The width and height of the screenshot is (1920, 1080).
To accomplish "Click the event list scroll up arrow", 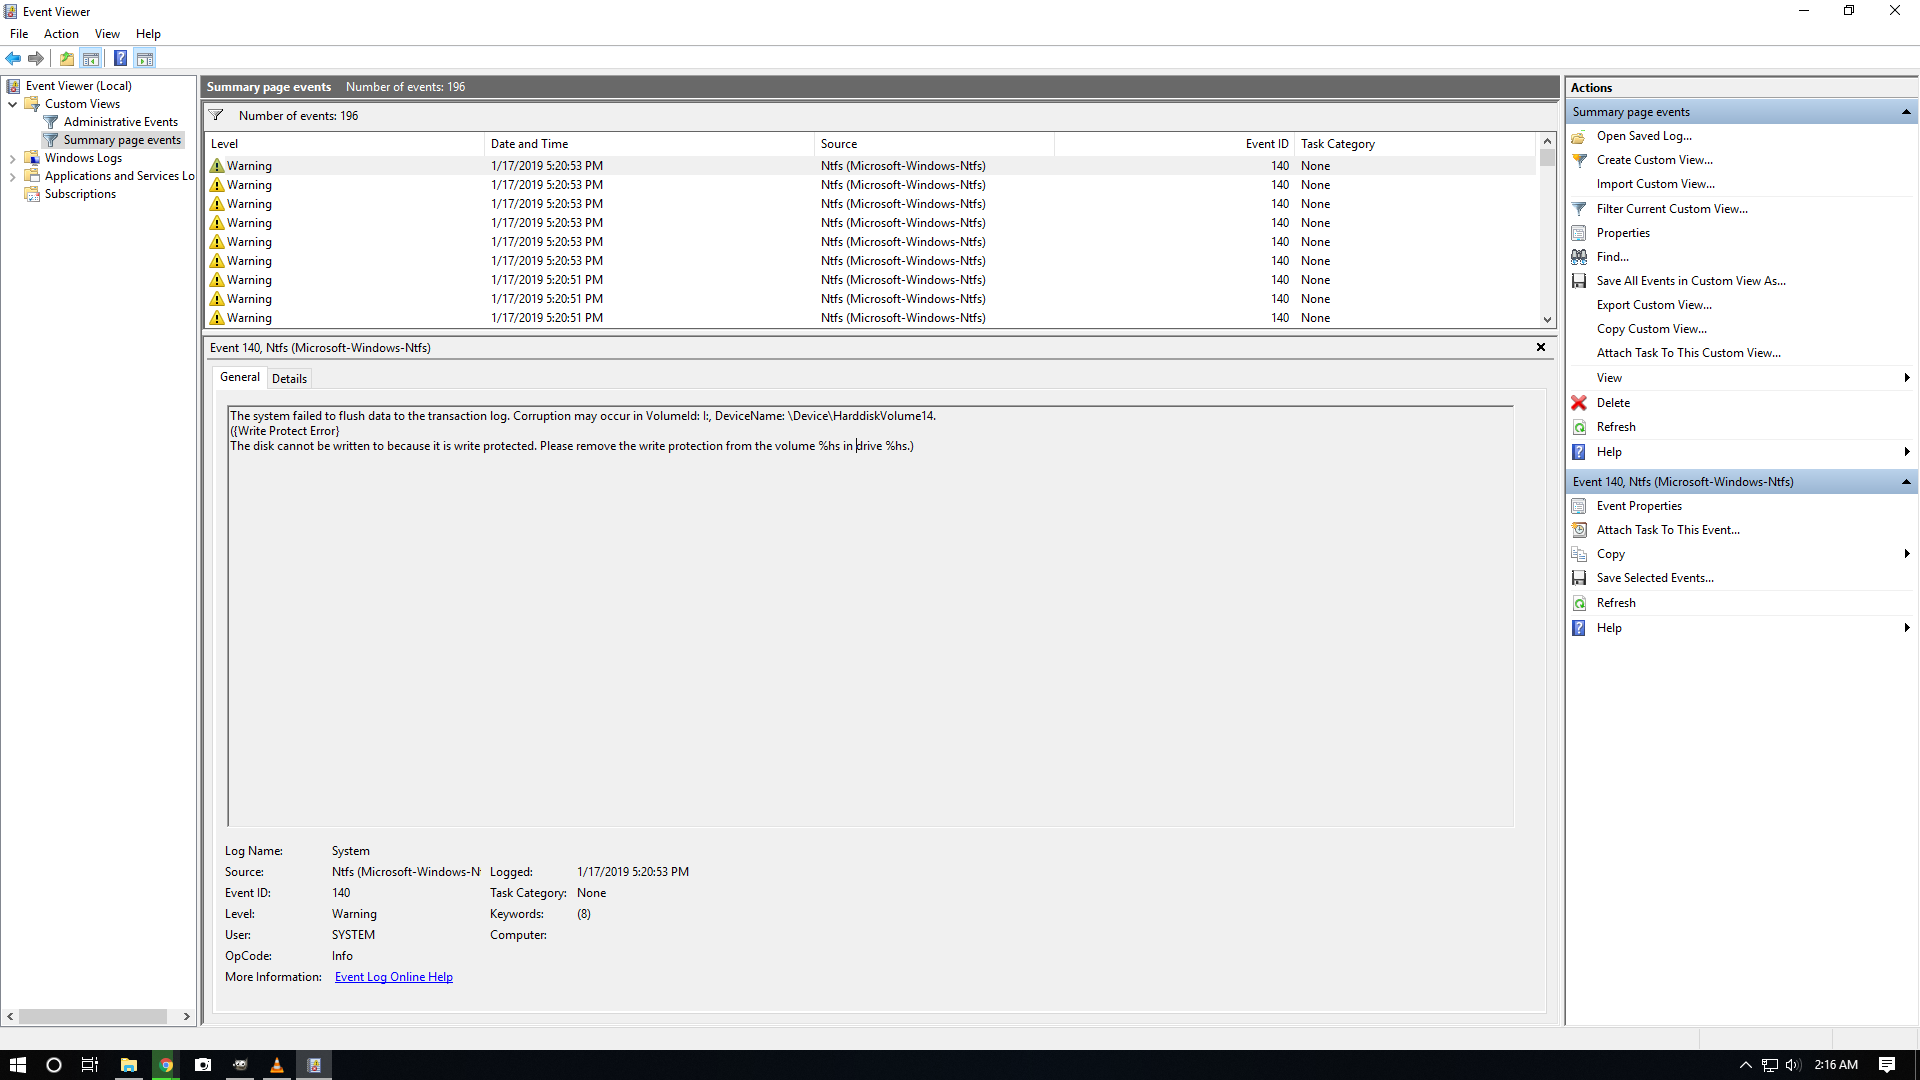I will pos(1547,142).
